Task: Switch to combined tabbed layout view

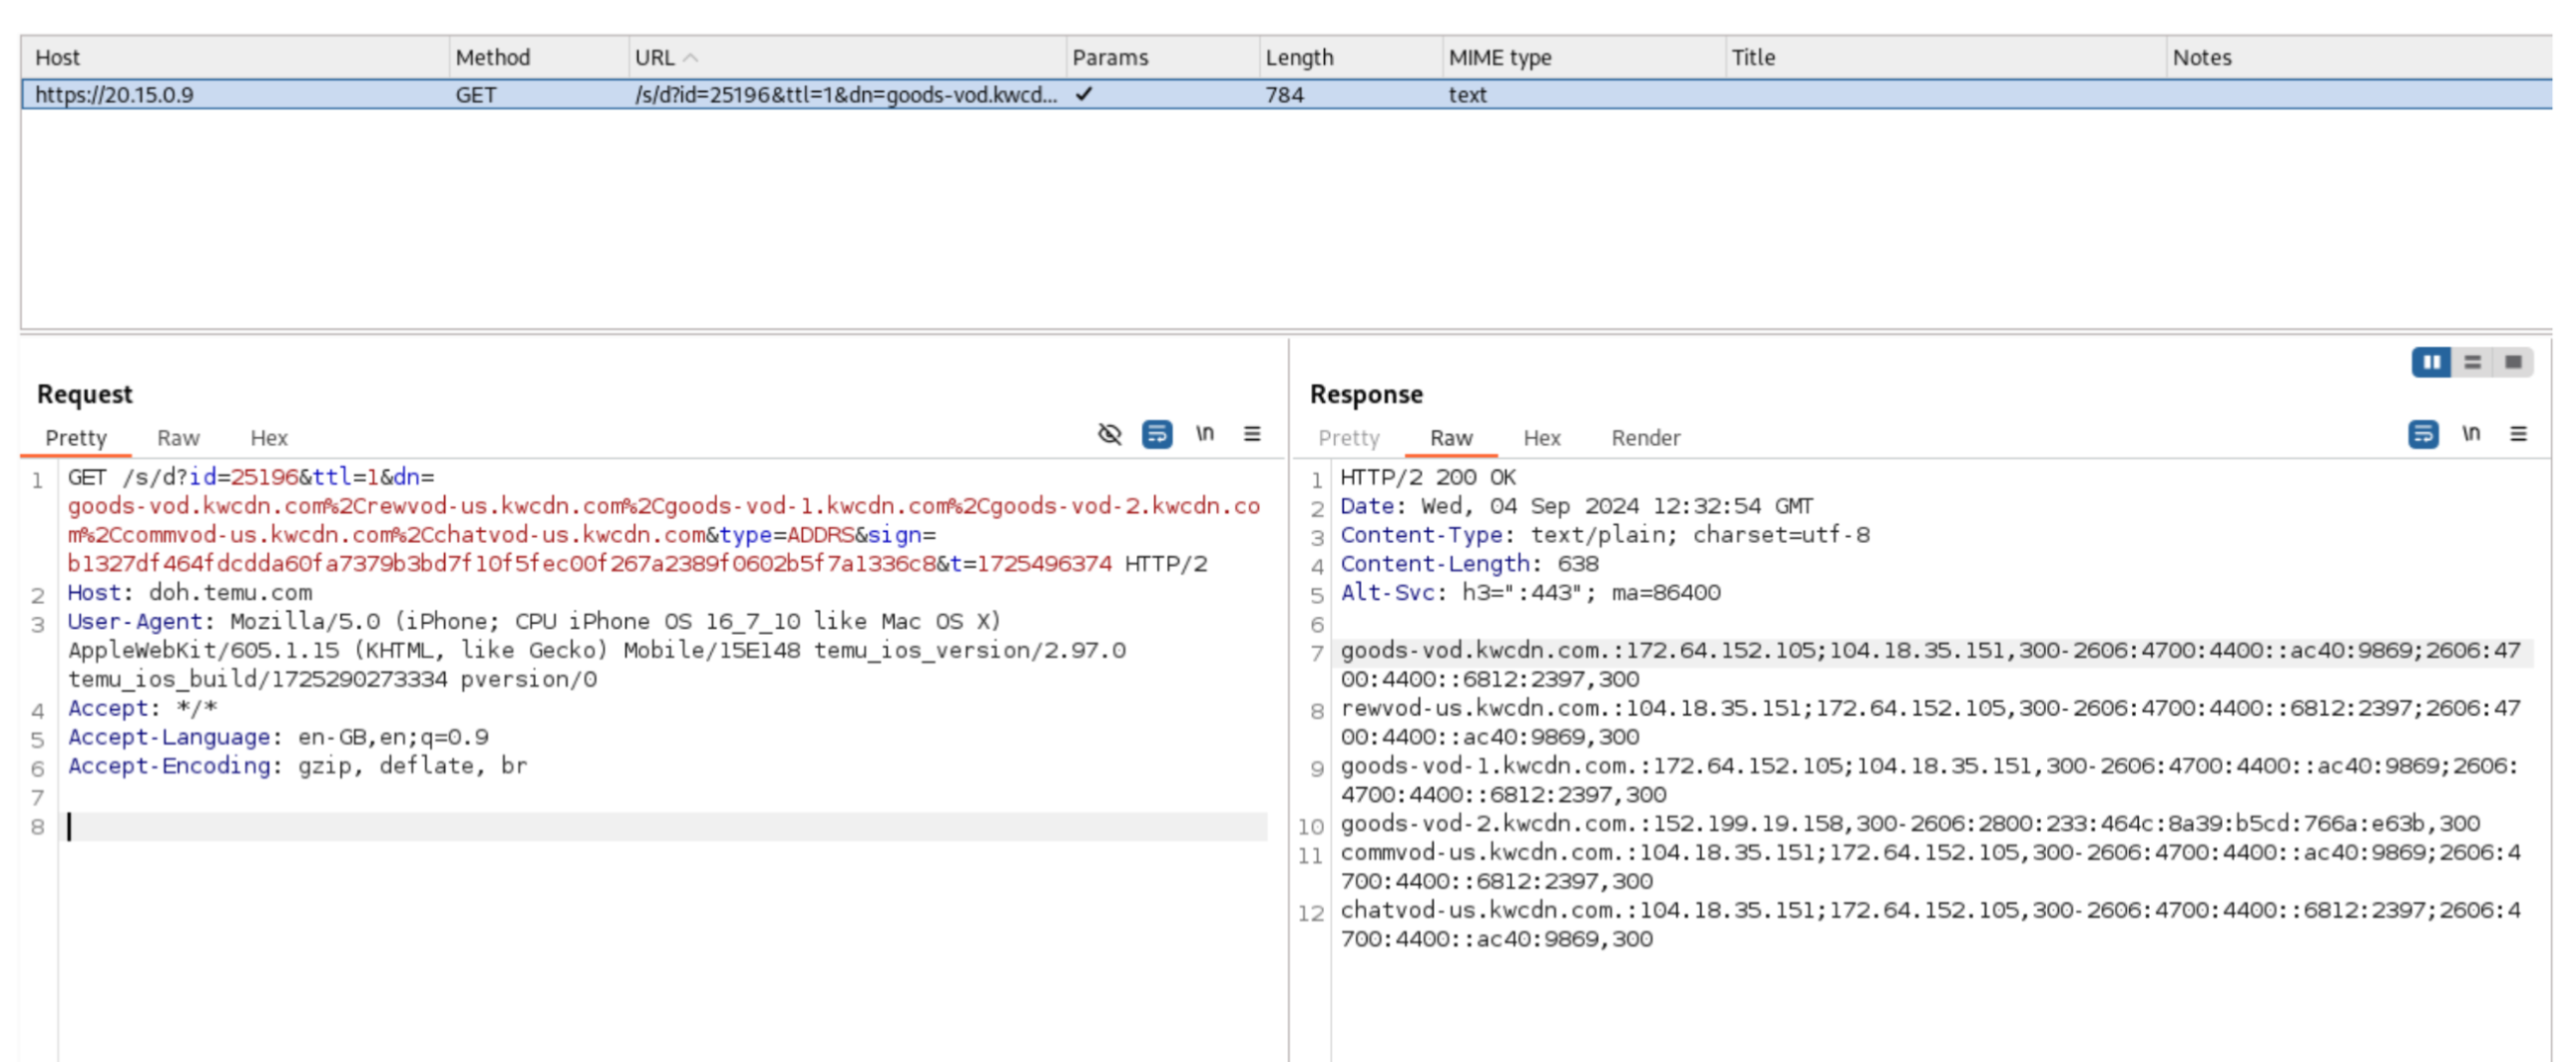Action: [x=2513, y=362]
